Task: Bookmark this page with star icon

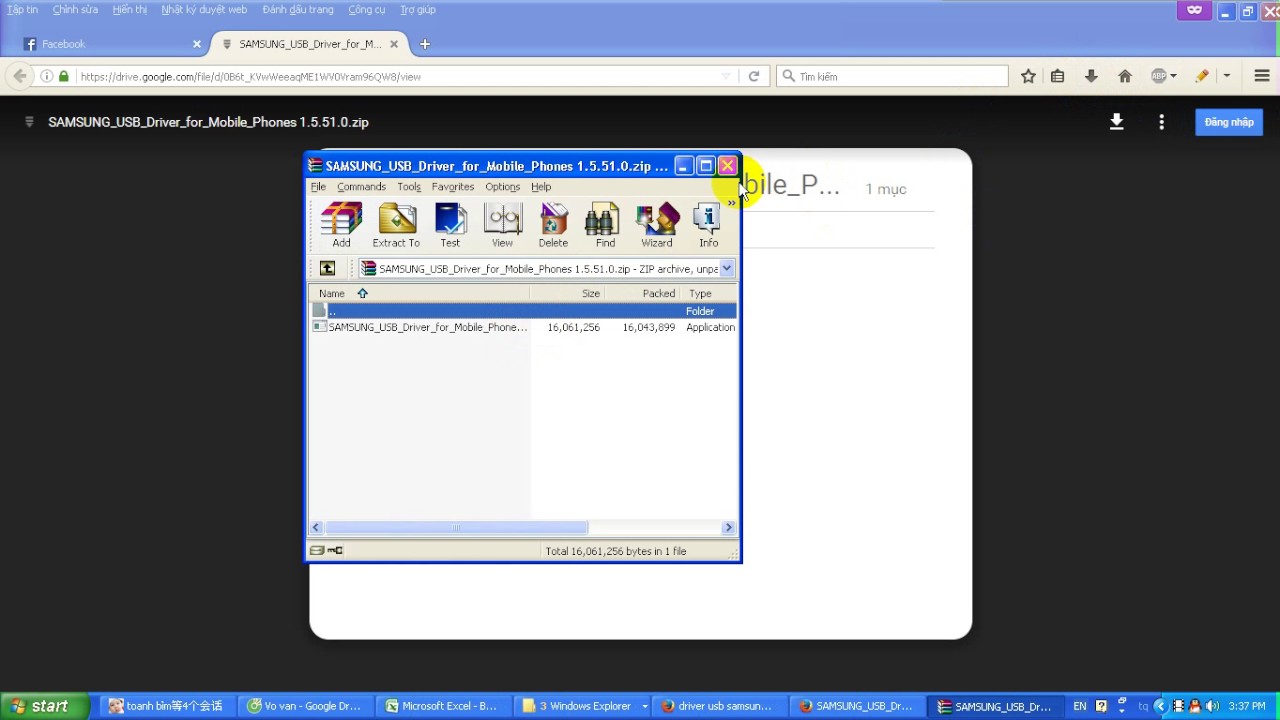Action: coord(1028,76)
